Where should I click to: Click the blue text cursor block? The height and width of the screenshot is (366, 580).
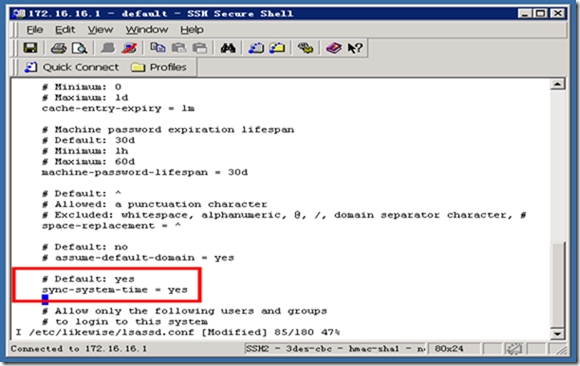(x=45, y=299)
